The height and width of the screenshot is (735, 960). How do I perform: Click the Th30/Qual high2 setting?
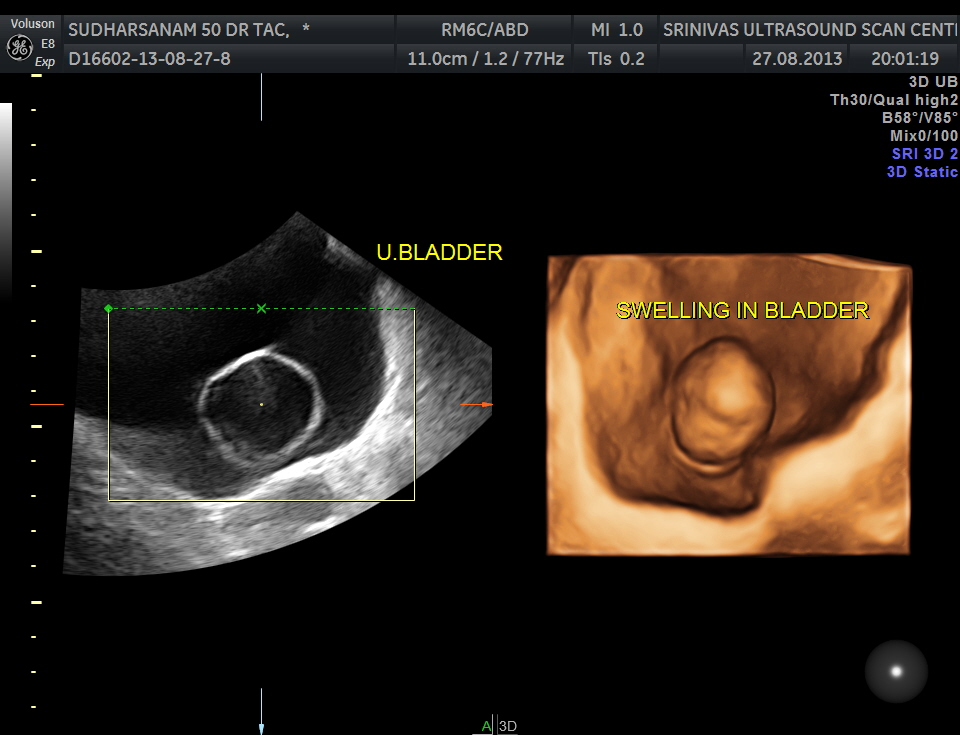click(893, 99)
